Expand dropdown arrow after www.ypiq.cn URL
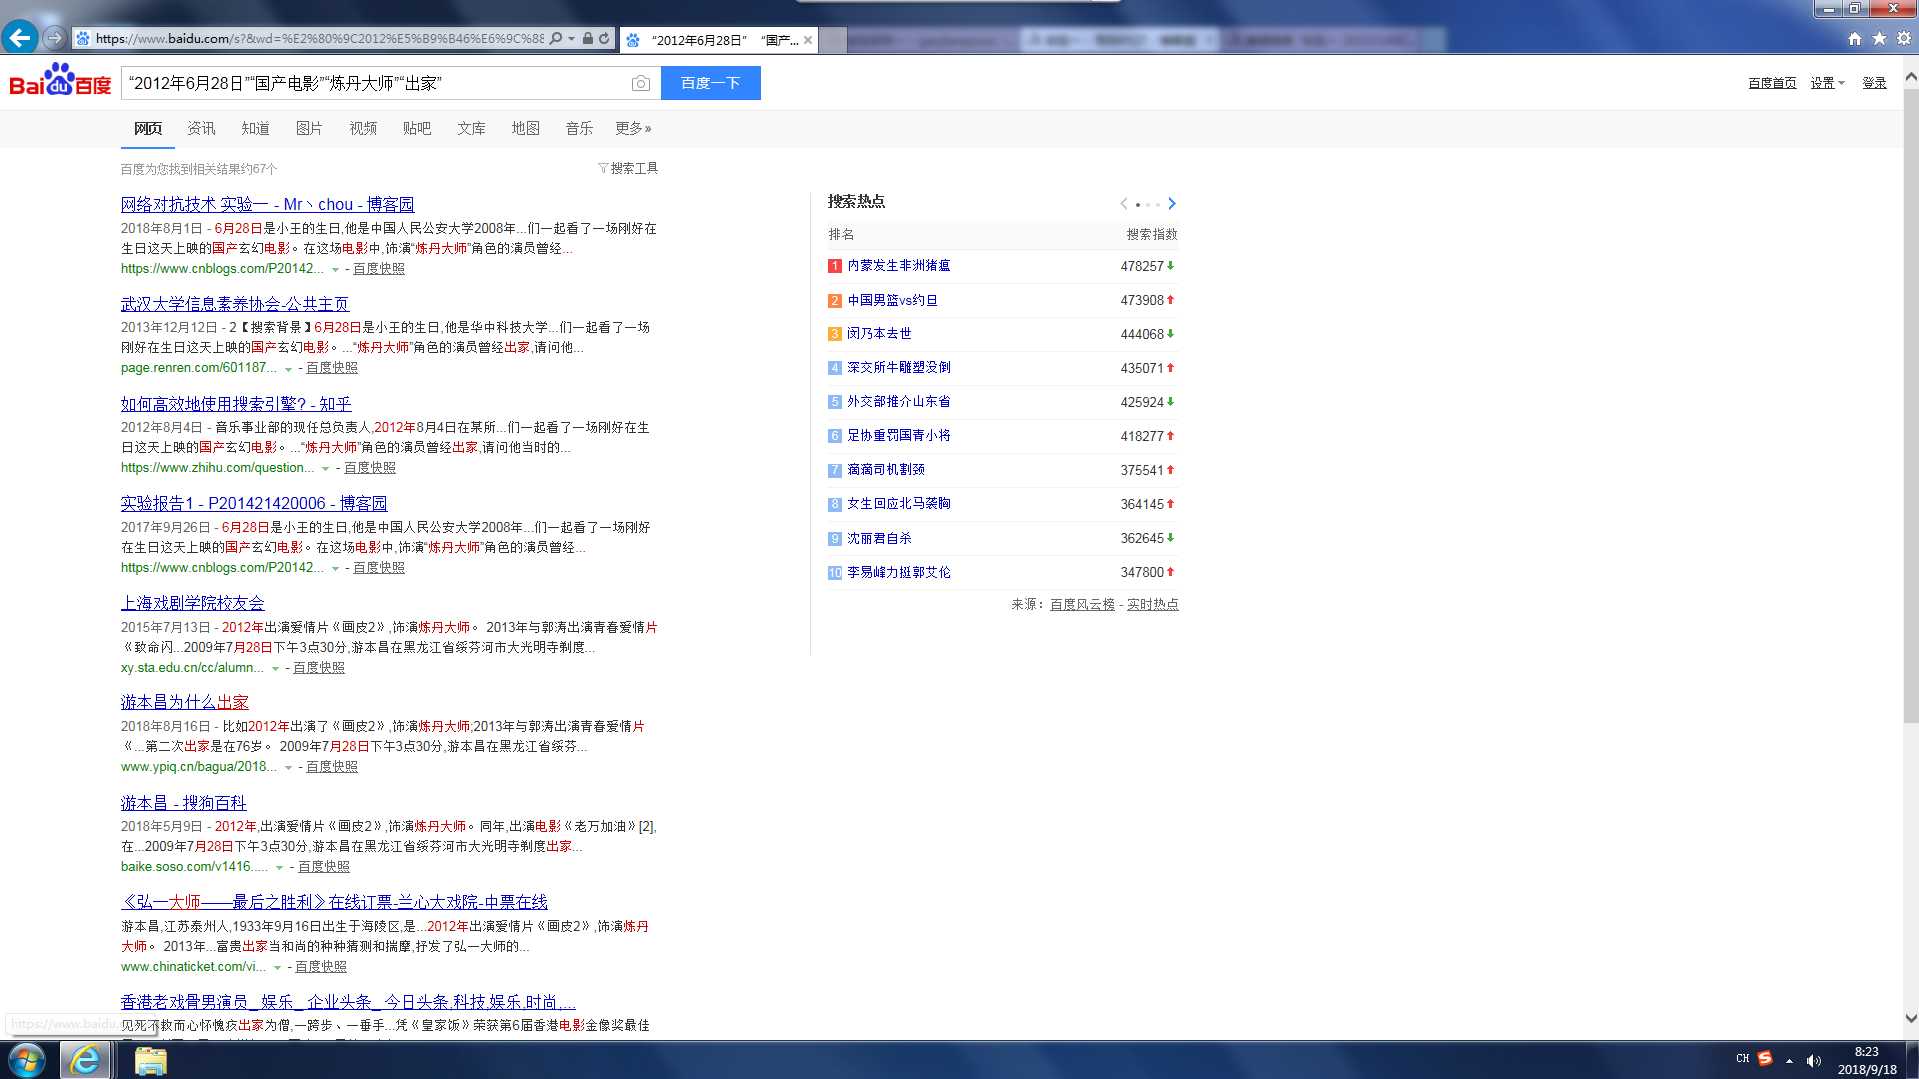Screen dimensions: 1919x1079 point(288,768)
